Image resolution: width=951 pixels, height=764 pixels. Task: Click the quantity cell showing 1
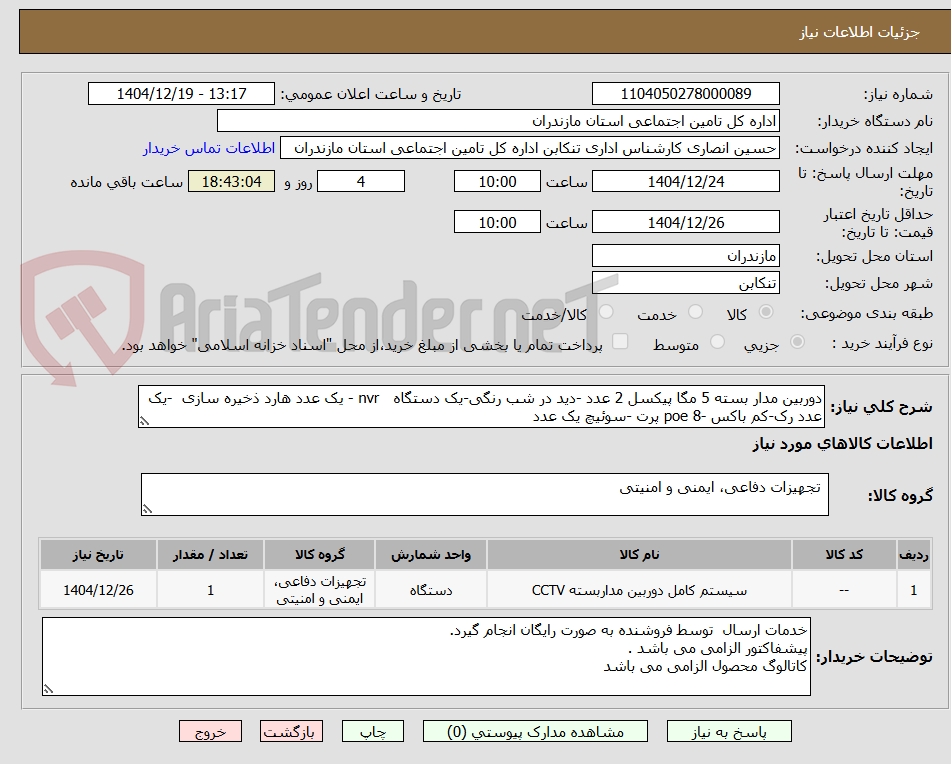(x=210, y=590)
